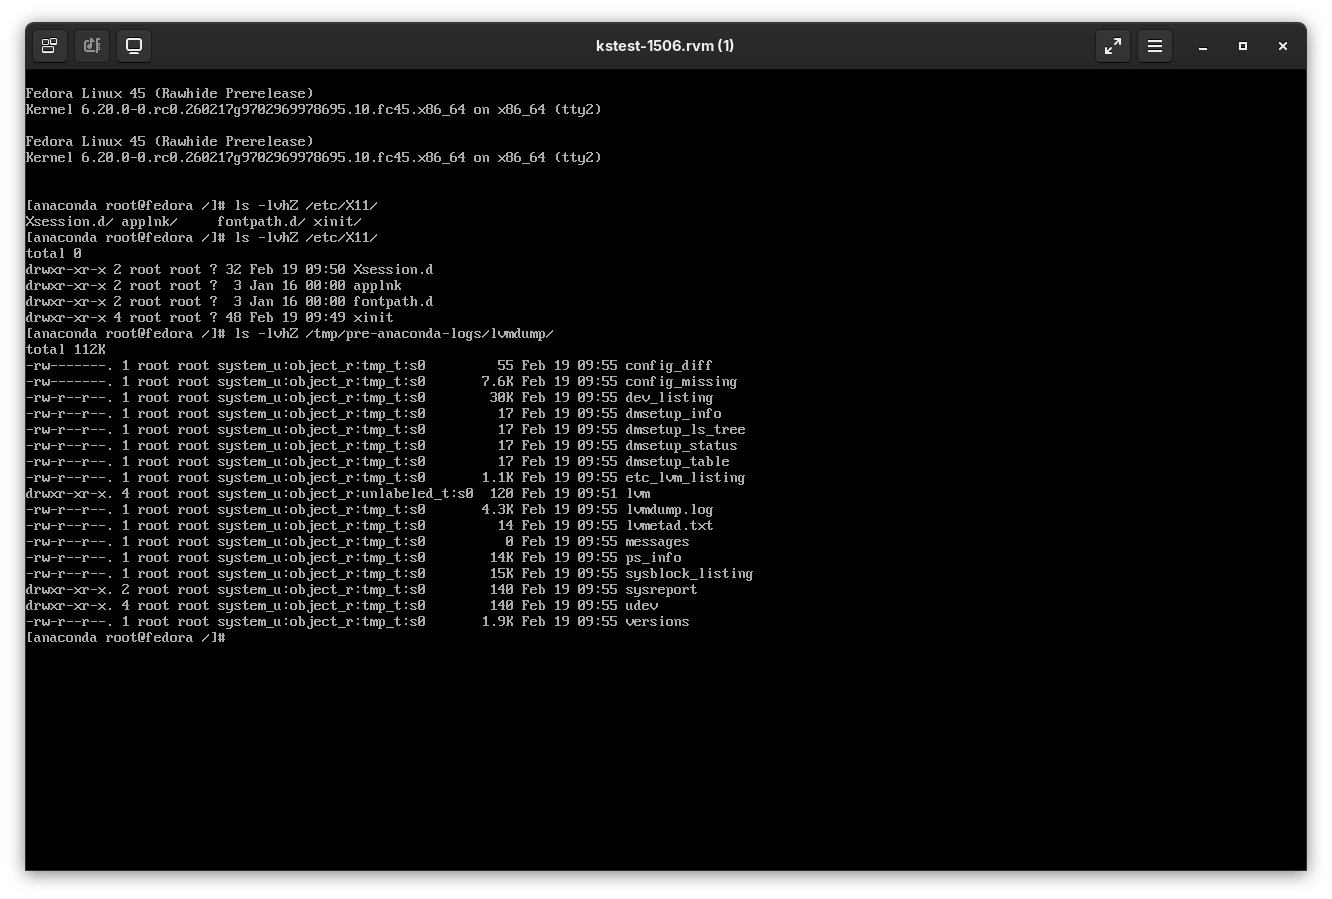Click the /tmp/pre-anaconda-logs/lvmdump/ path in command

pyautogui.click(x=429, y=334)
